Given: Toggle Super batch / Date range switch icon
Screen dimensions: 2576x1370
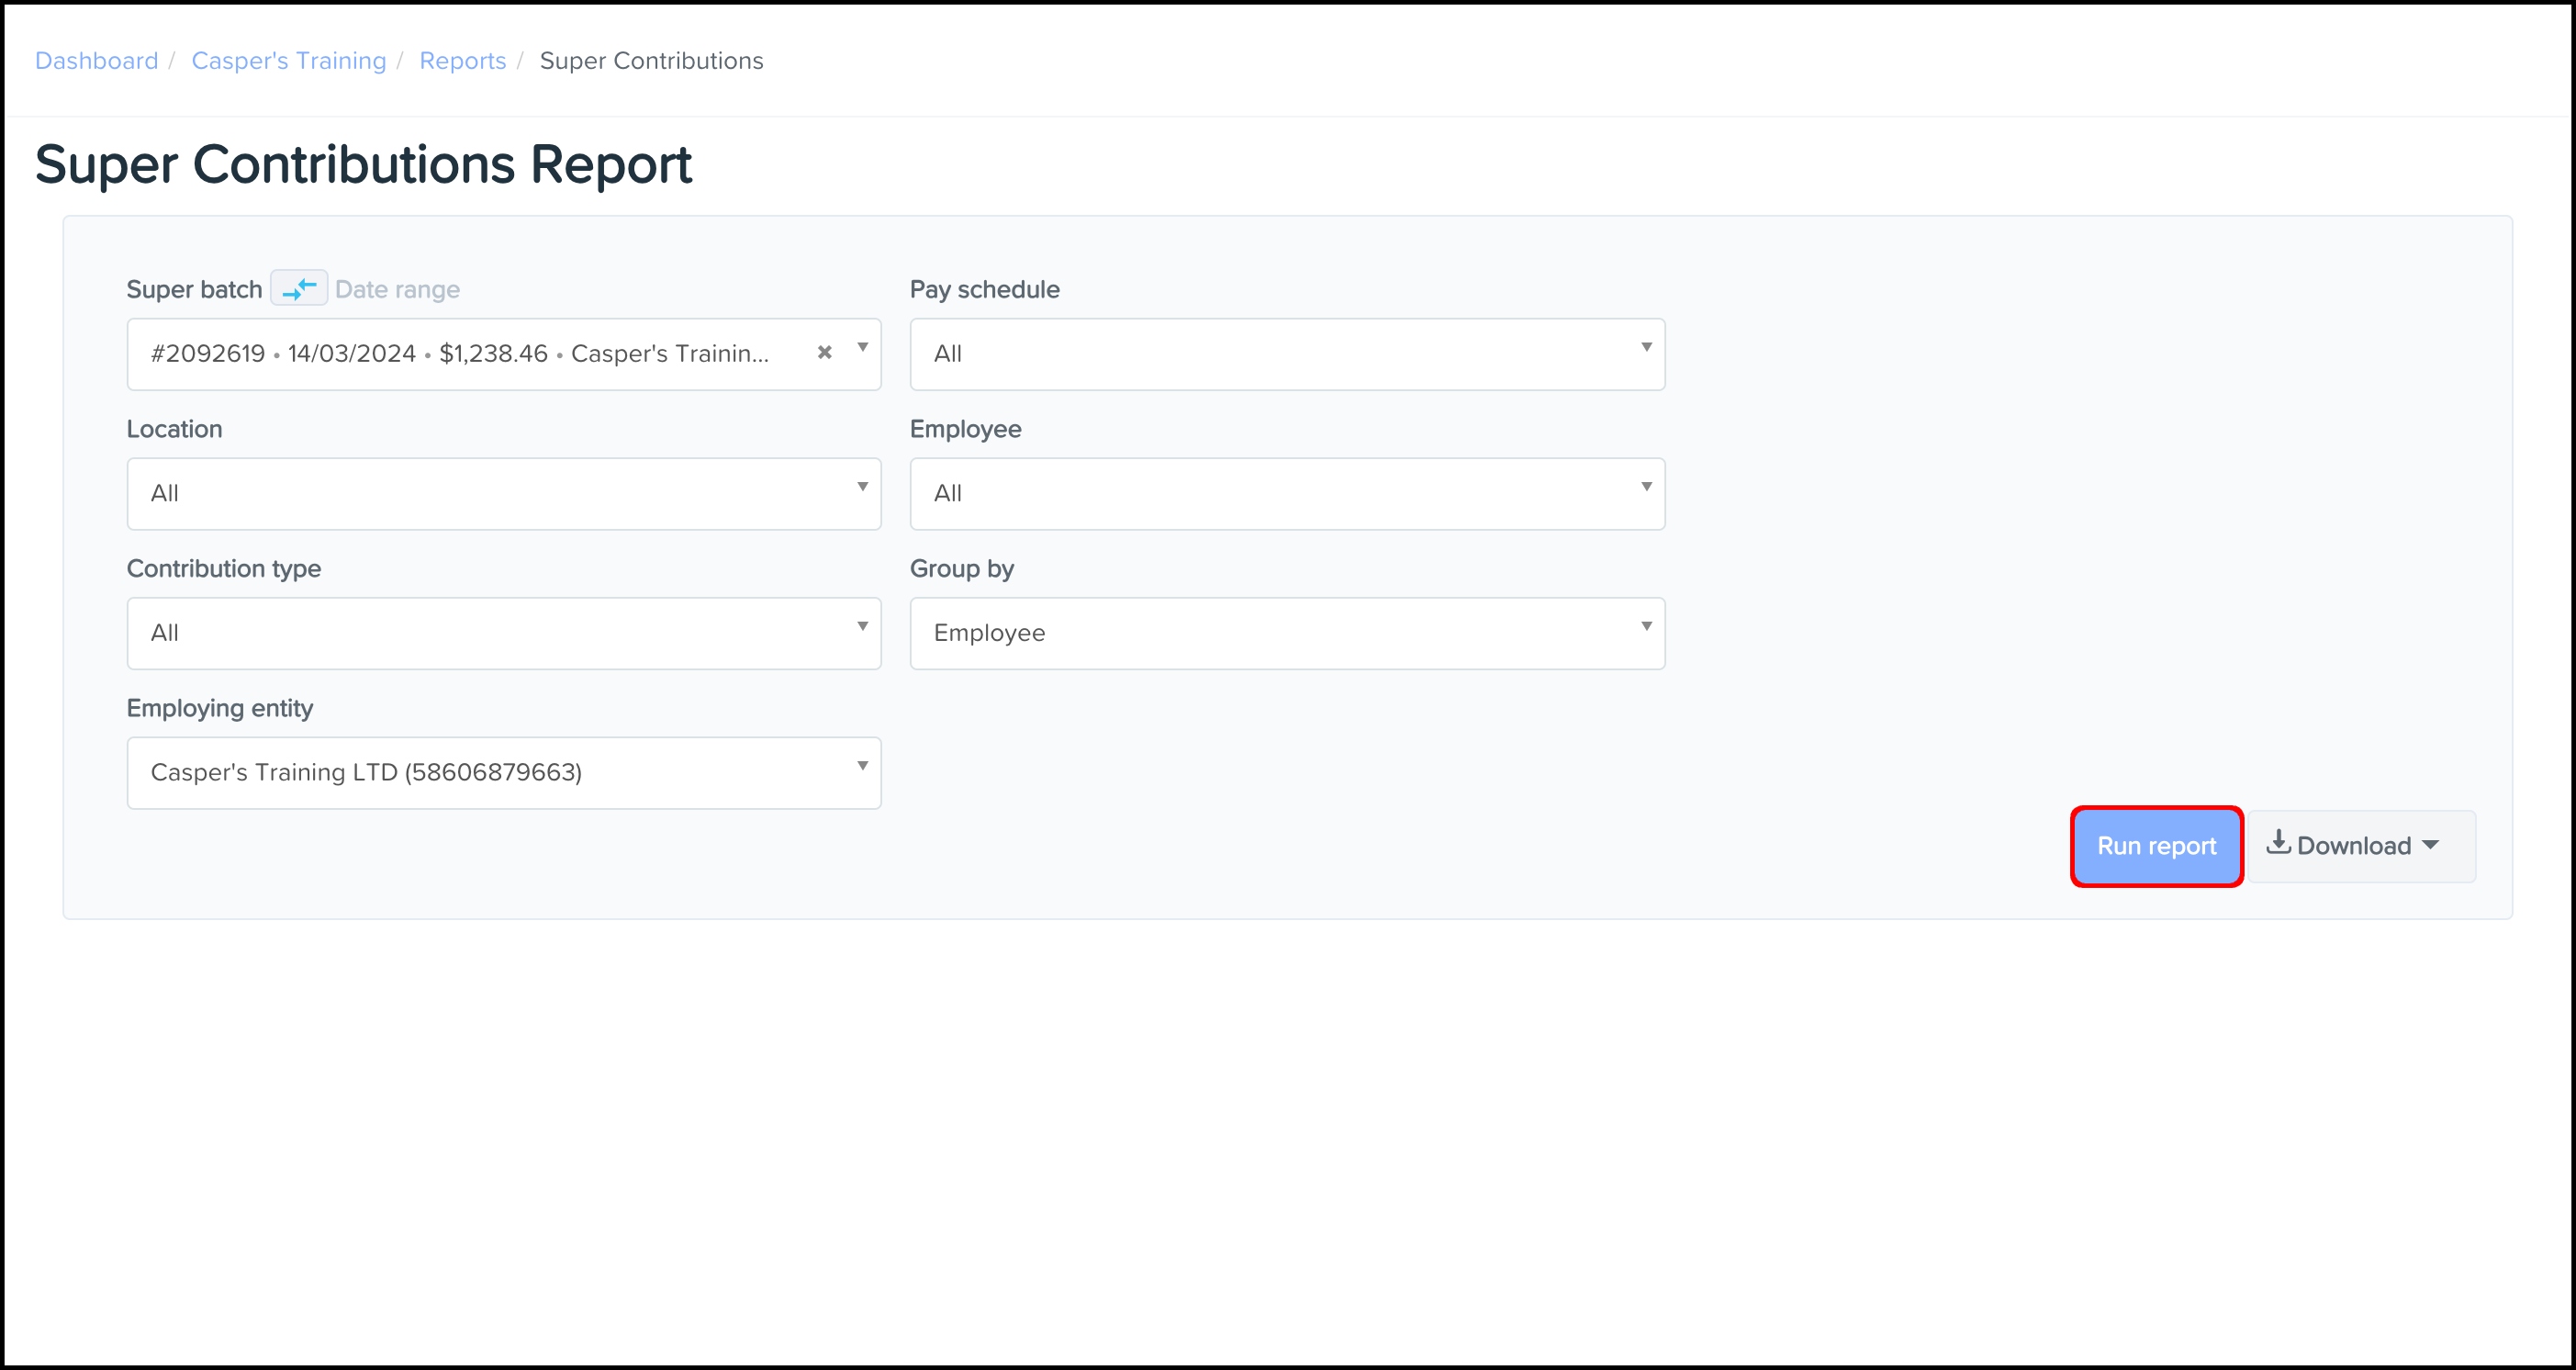Looking at the screenshot, I should click(299, 289).
